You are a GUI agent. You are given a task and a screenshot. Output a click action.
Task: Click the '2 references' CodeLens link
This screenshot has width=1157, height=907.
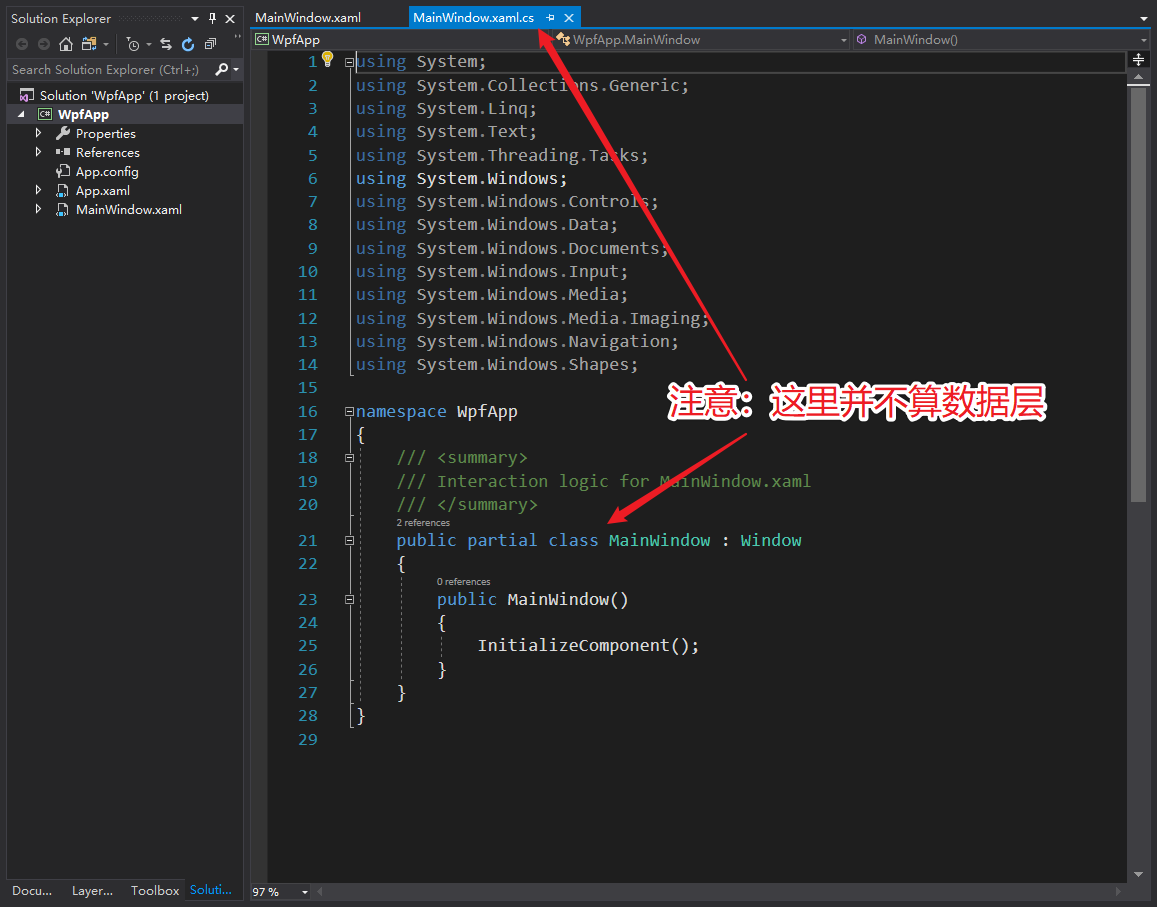(423, 523)
